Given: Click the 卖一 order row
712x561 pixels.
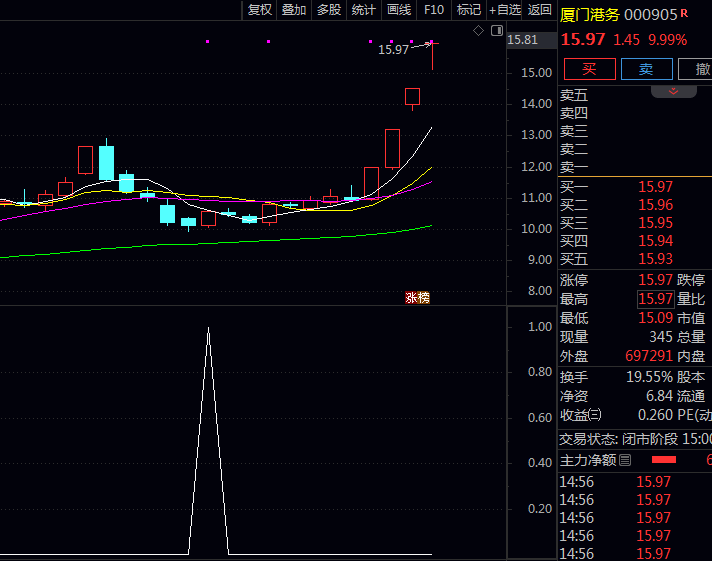Looking at the screenshot, I should click(635, 167).
